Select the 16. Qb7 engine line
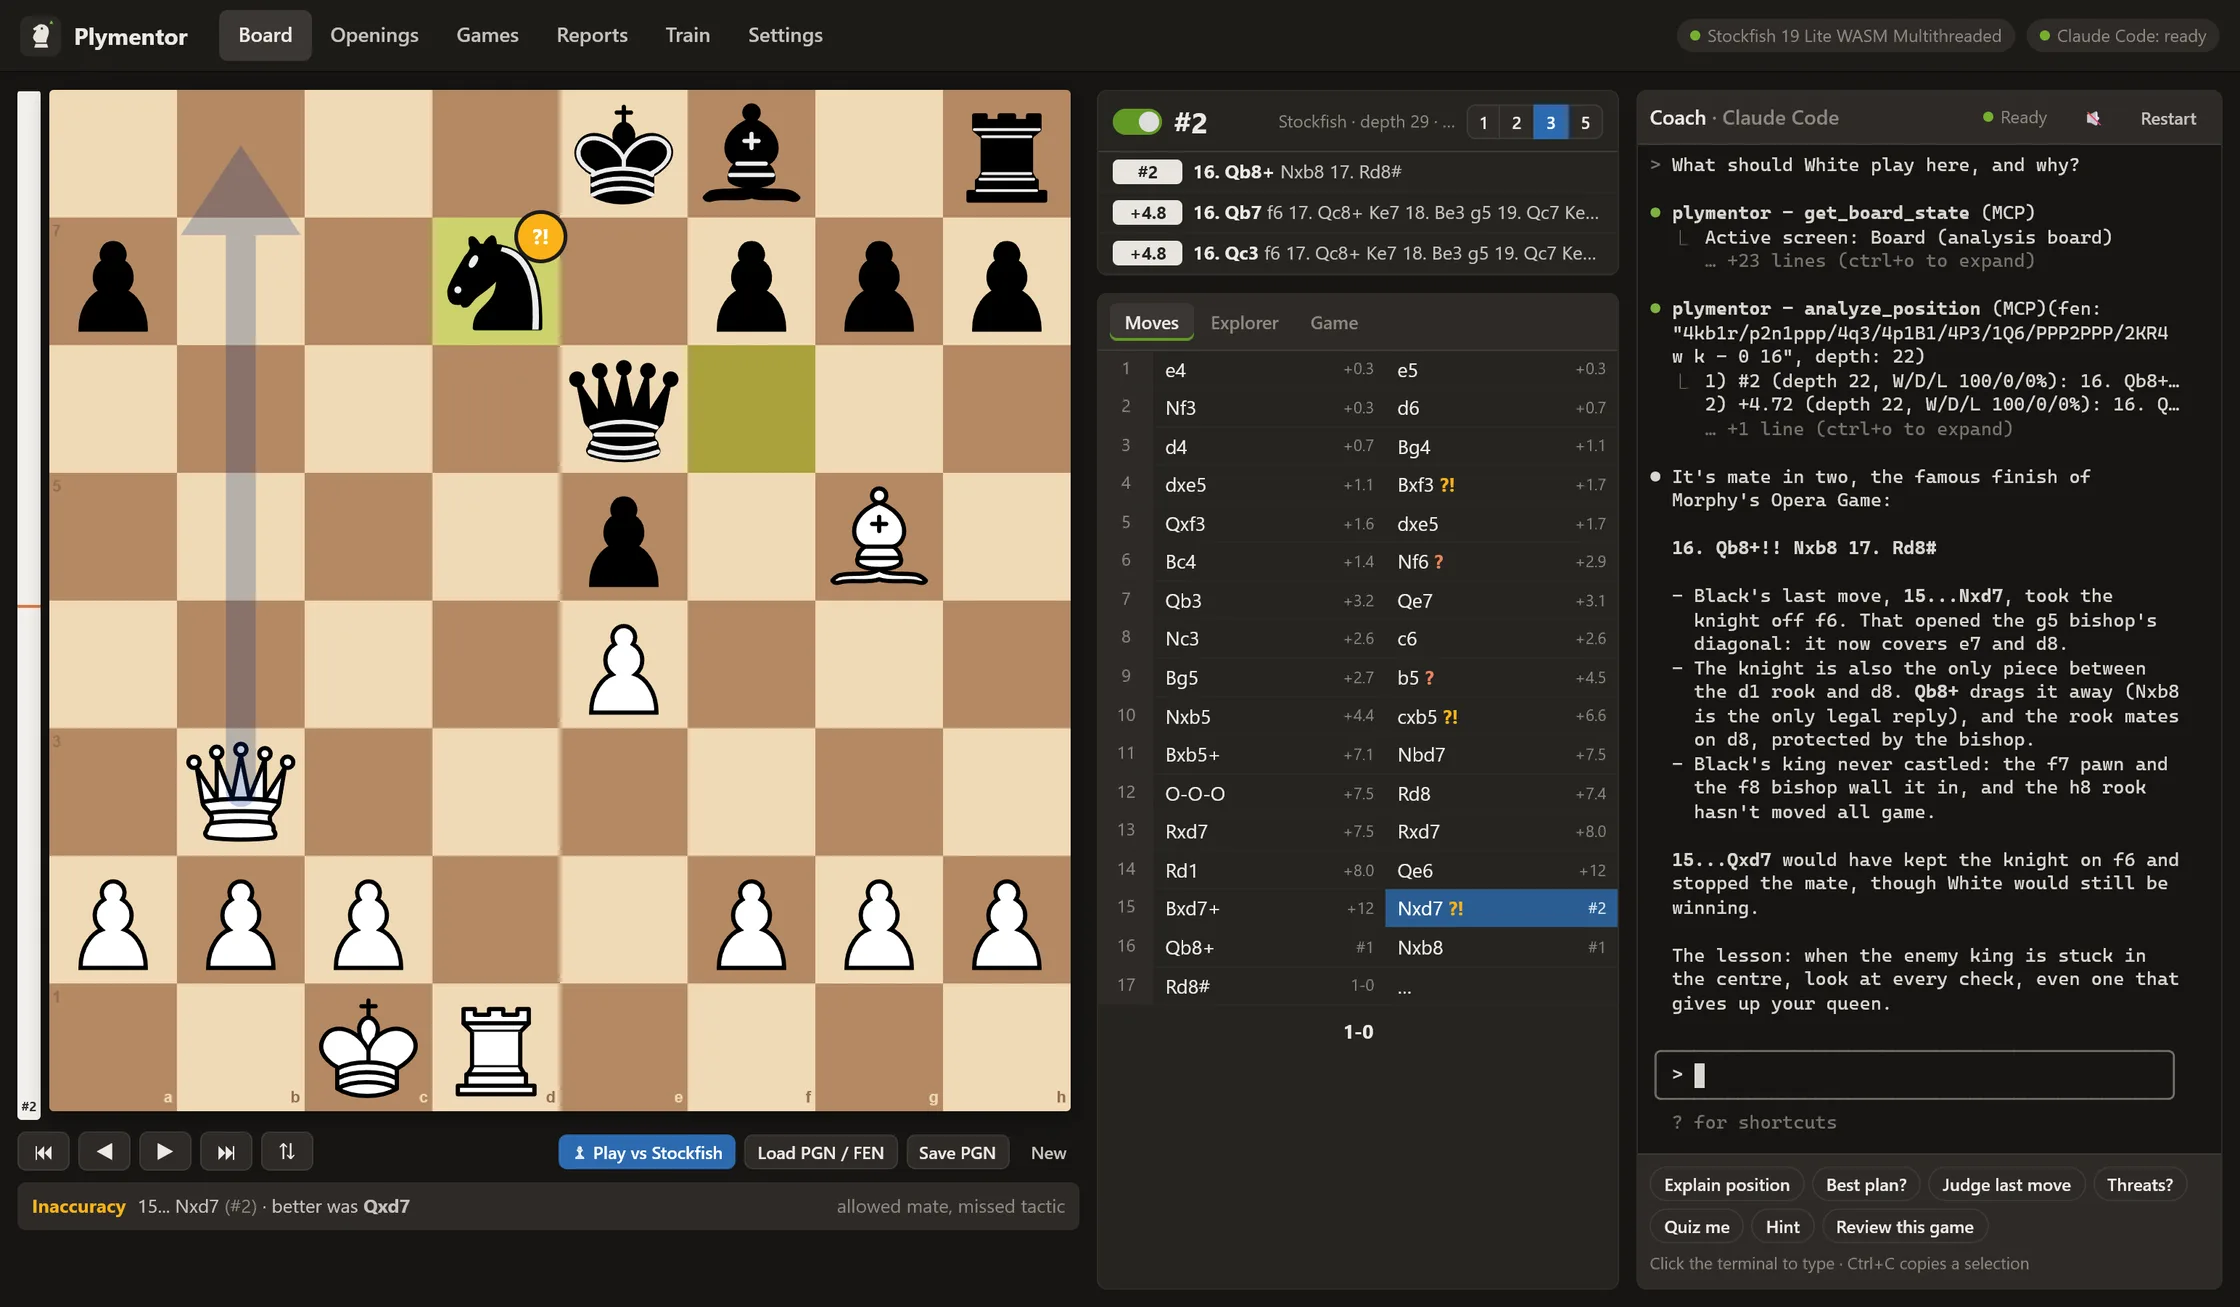 coord(1358,212)
